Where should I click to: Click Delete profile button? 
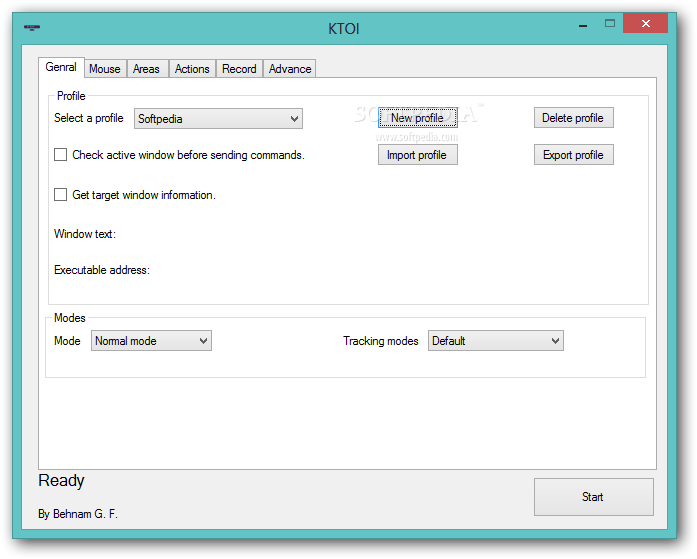573,118
